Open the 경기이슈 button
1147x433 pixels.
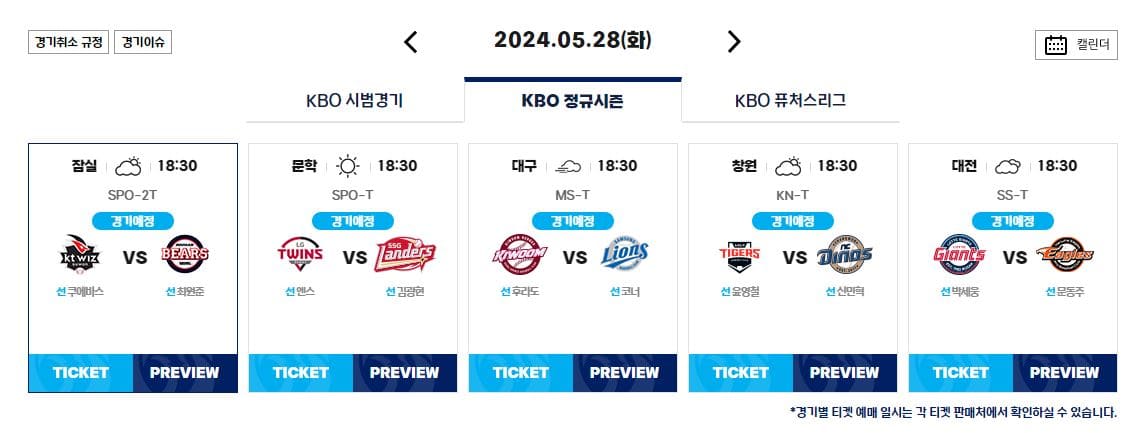tap(143, 42)
